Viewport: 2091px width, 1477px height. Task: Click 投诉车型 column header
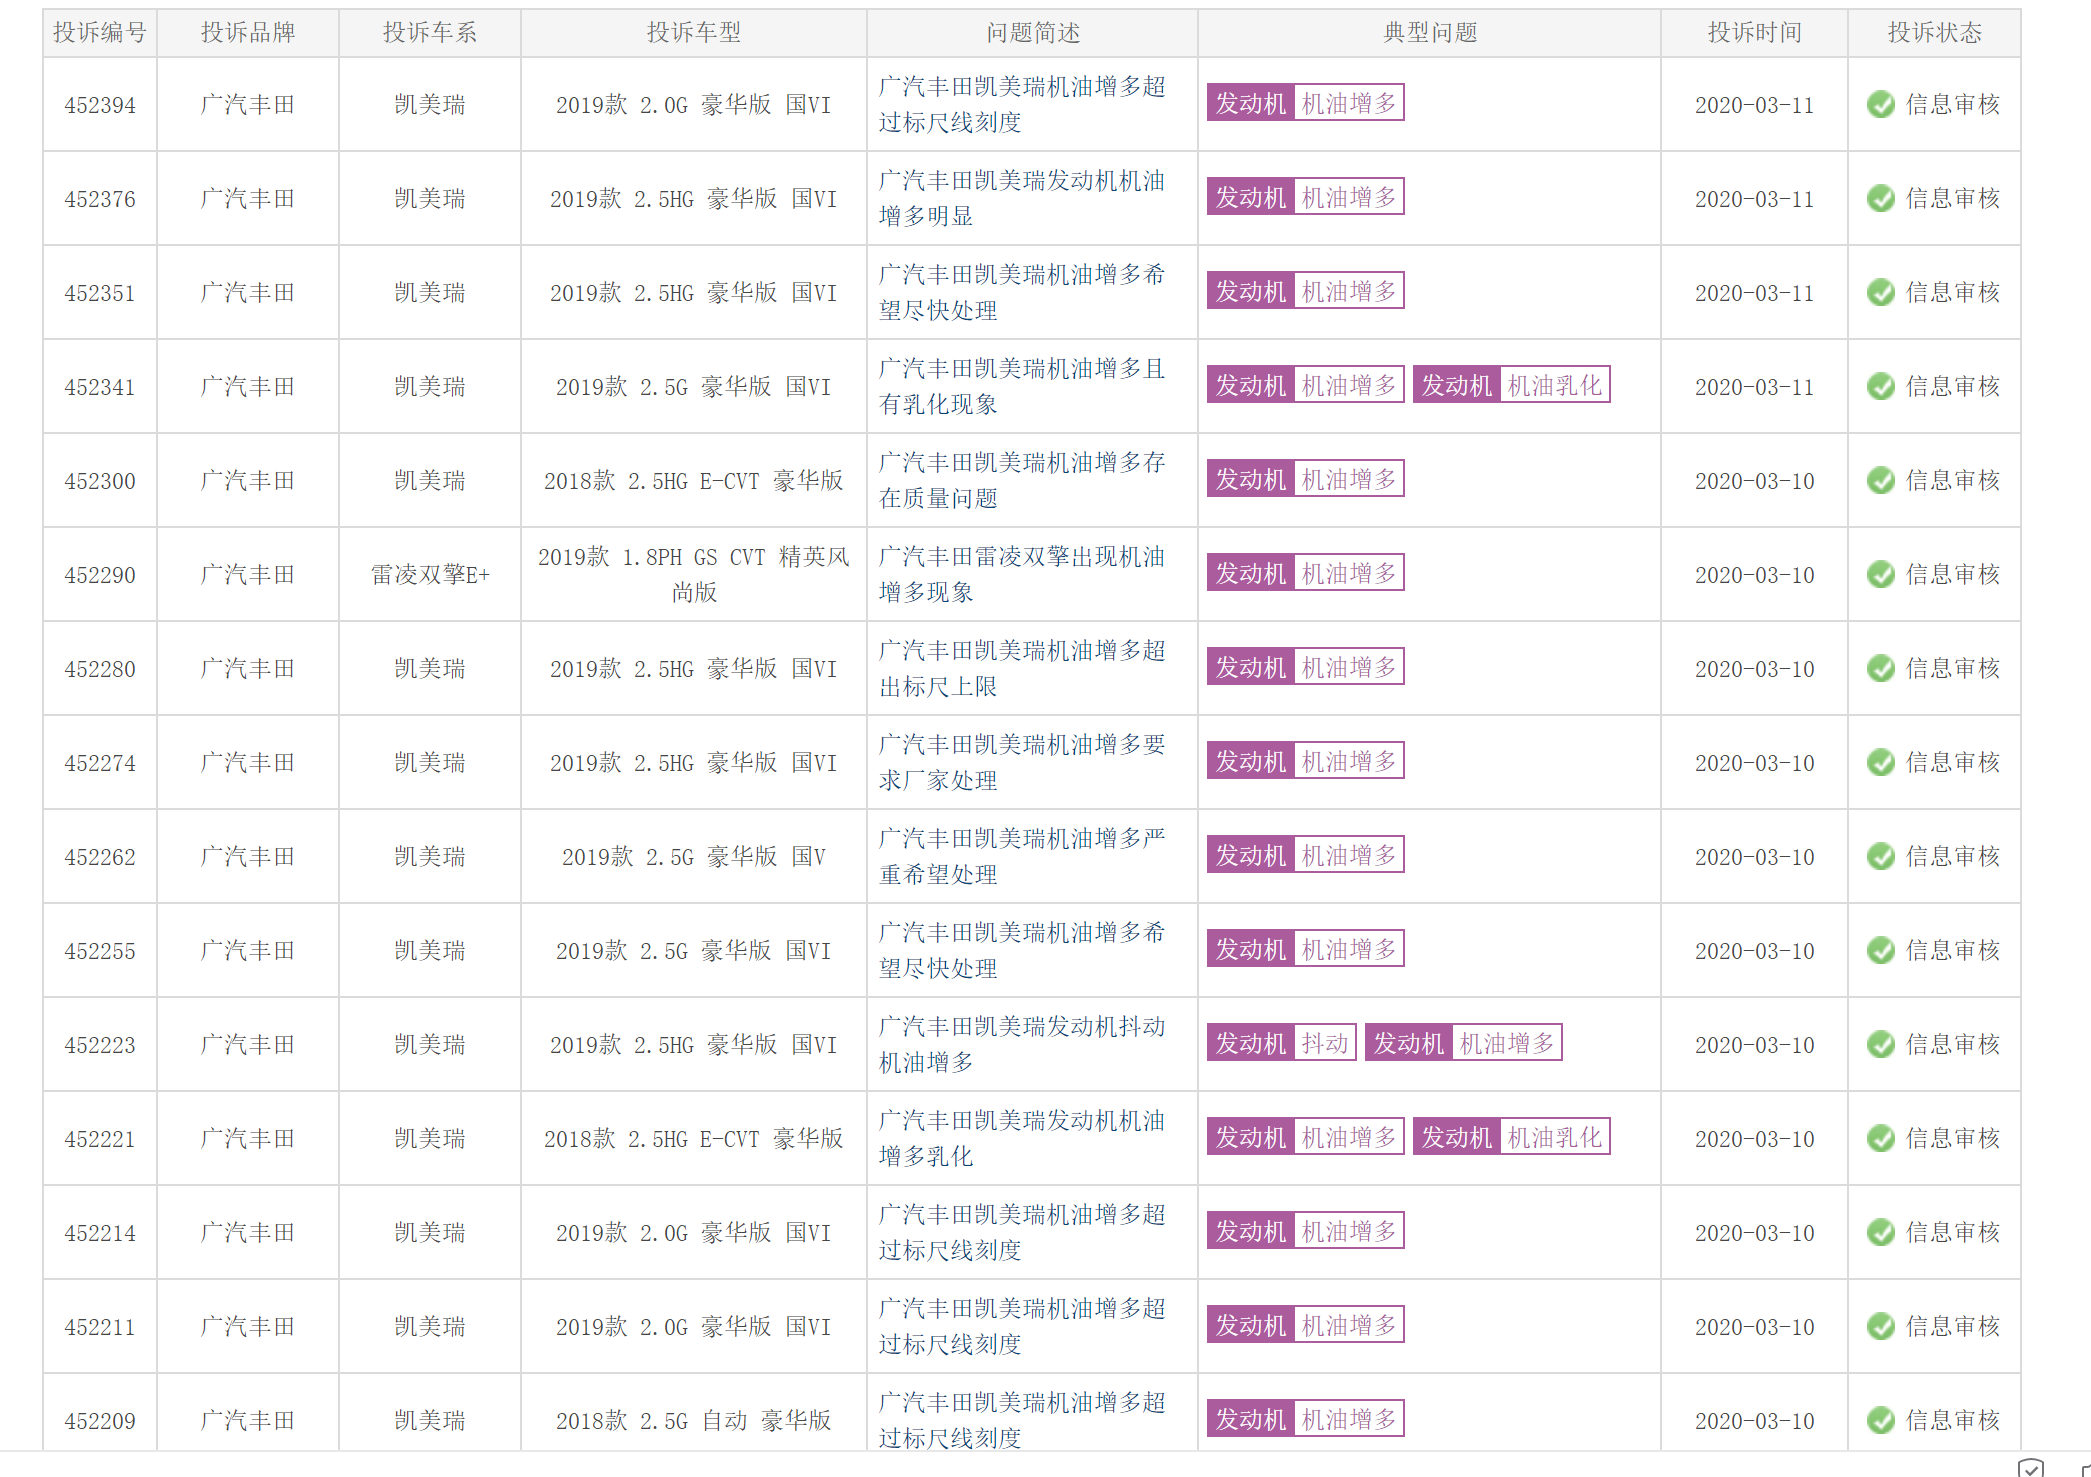[694, 33]
